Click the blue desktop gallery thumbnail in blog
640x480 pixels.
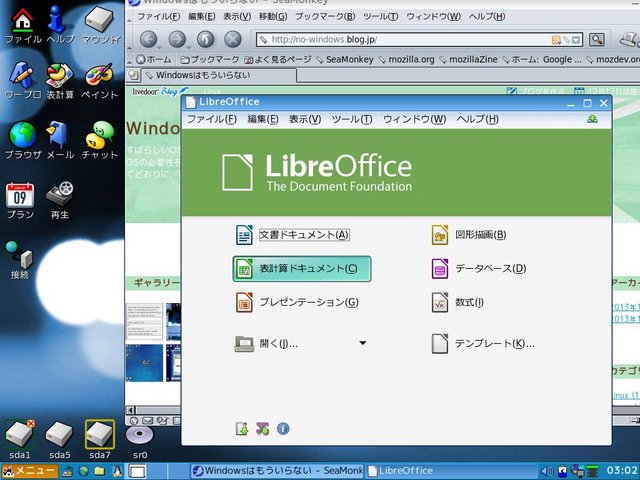point(144,362)
